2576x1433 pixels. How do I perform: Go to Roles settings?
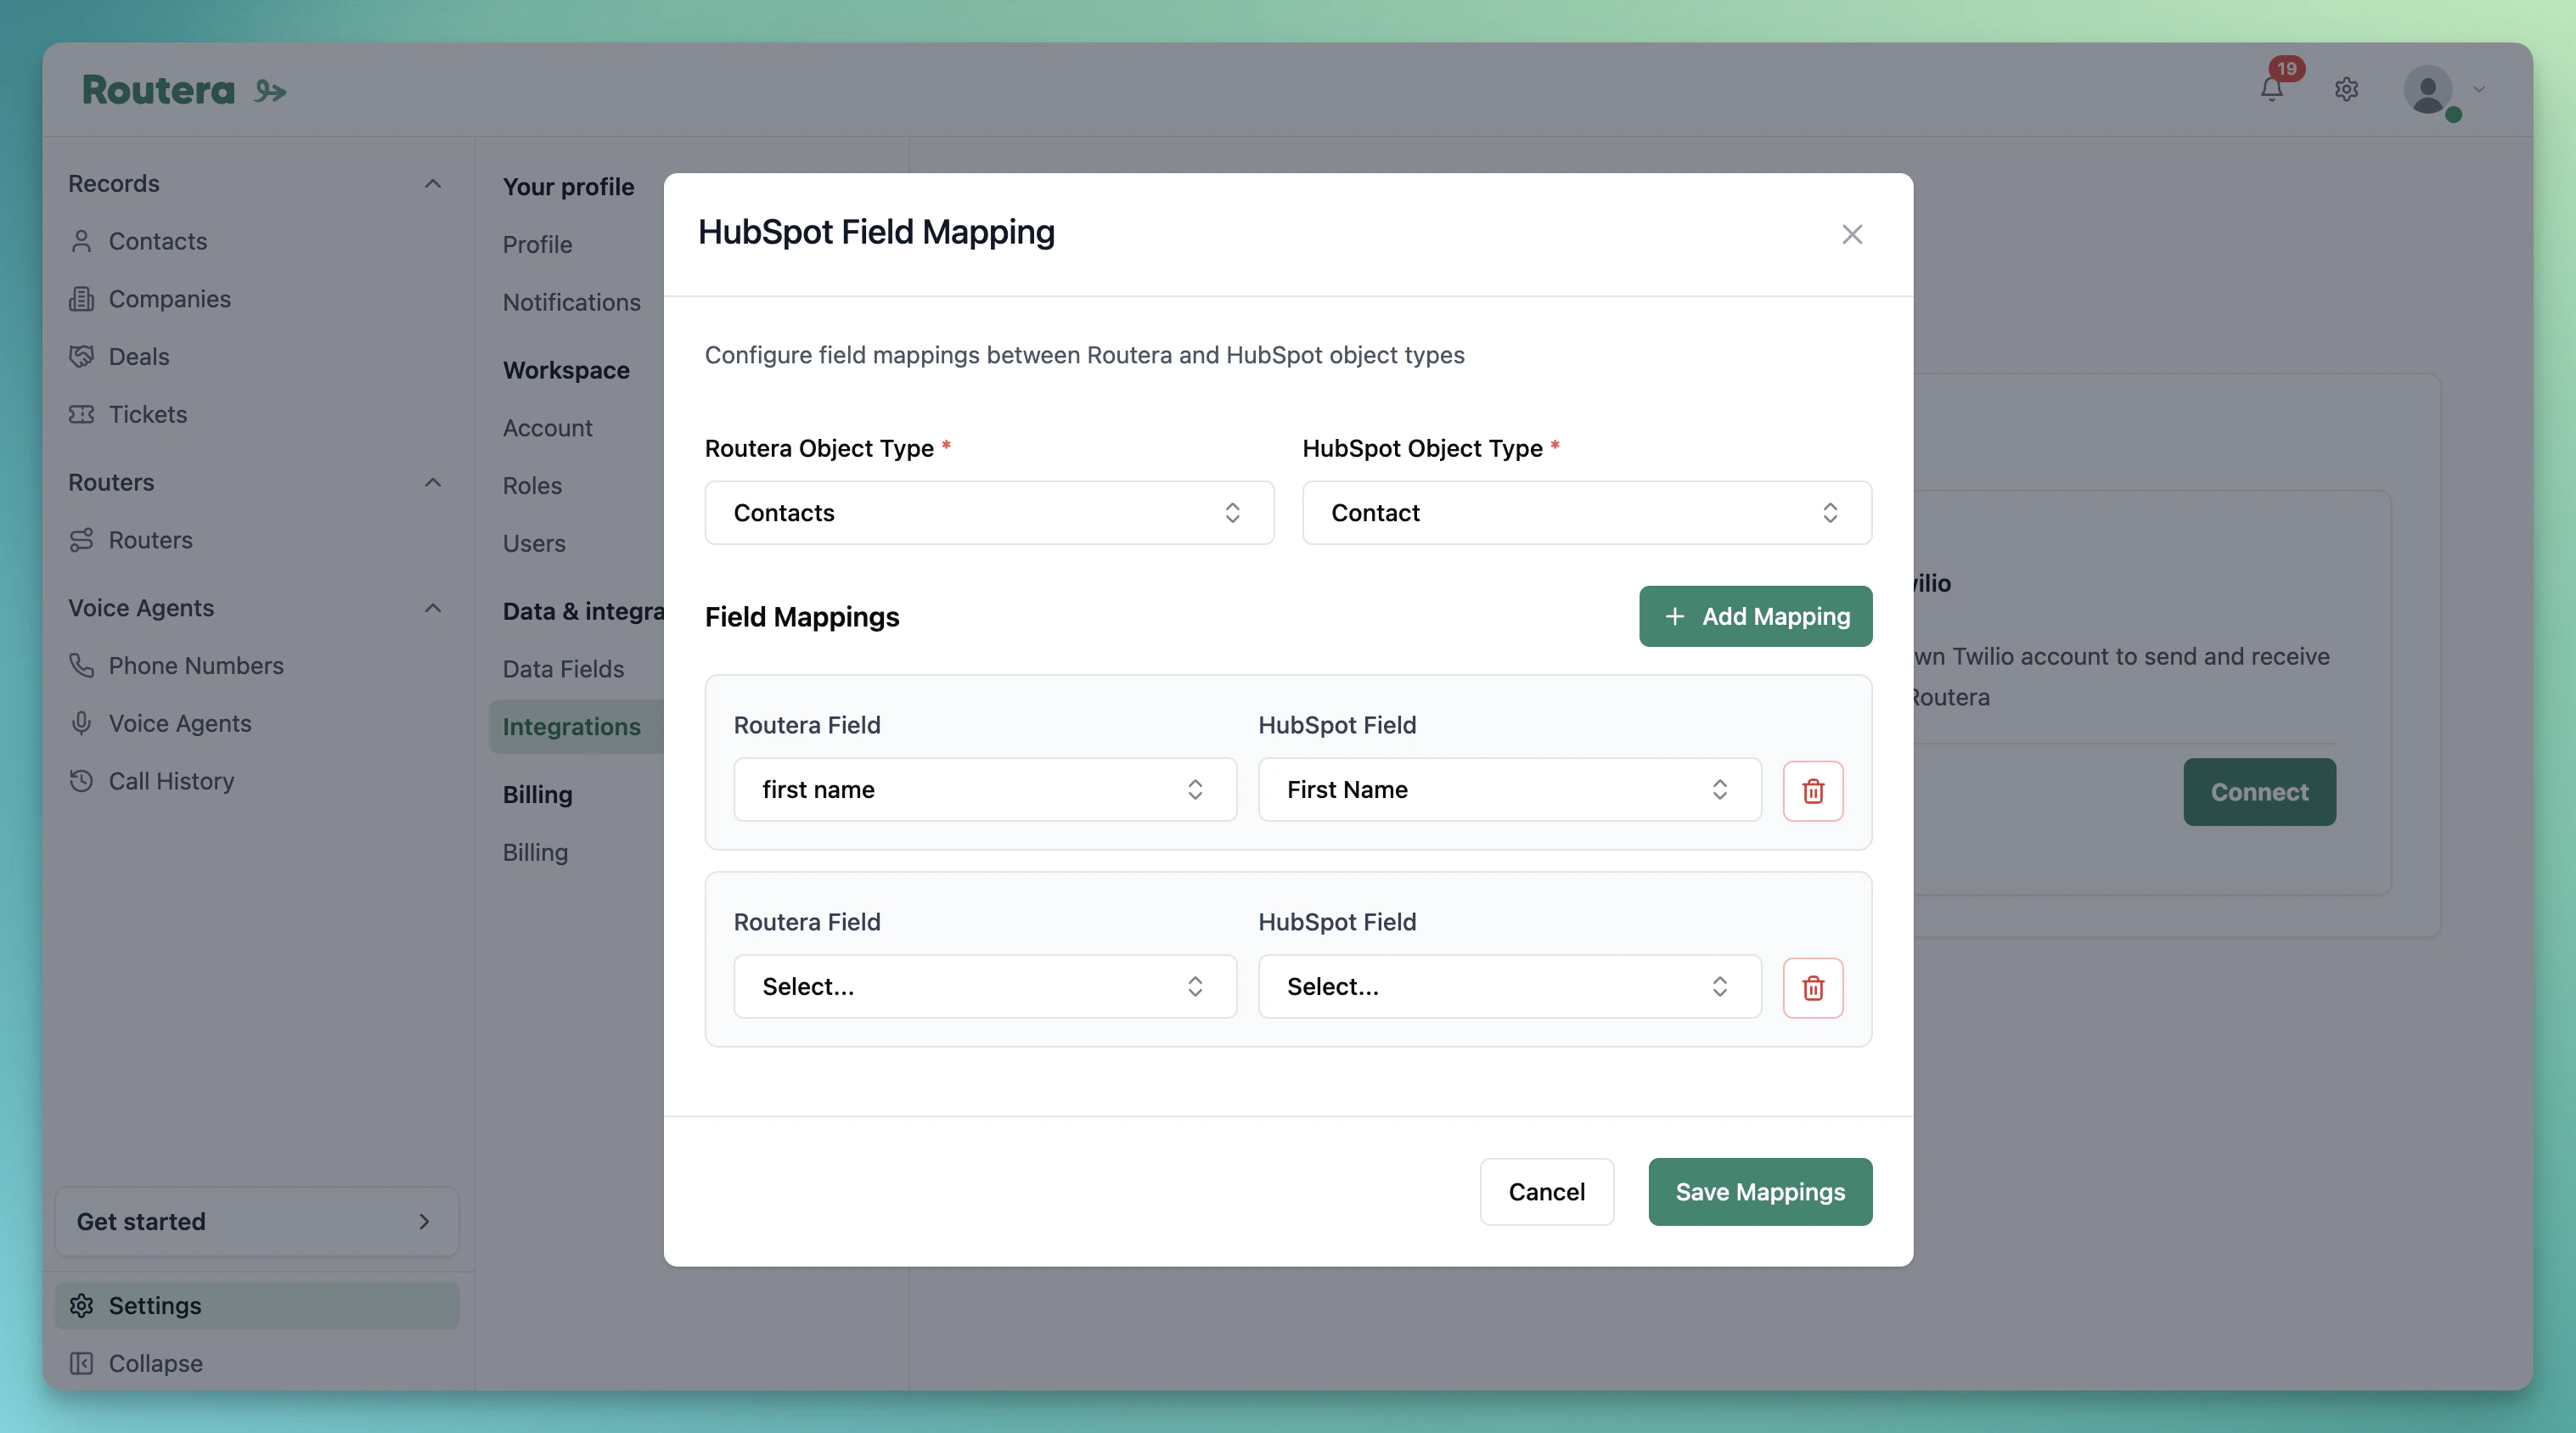(x=532, y=485)
